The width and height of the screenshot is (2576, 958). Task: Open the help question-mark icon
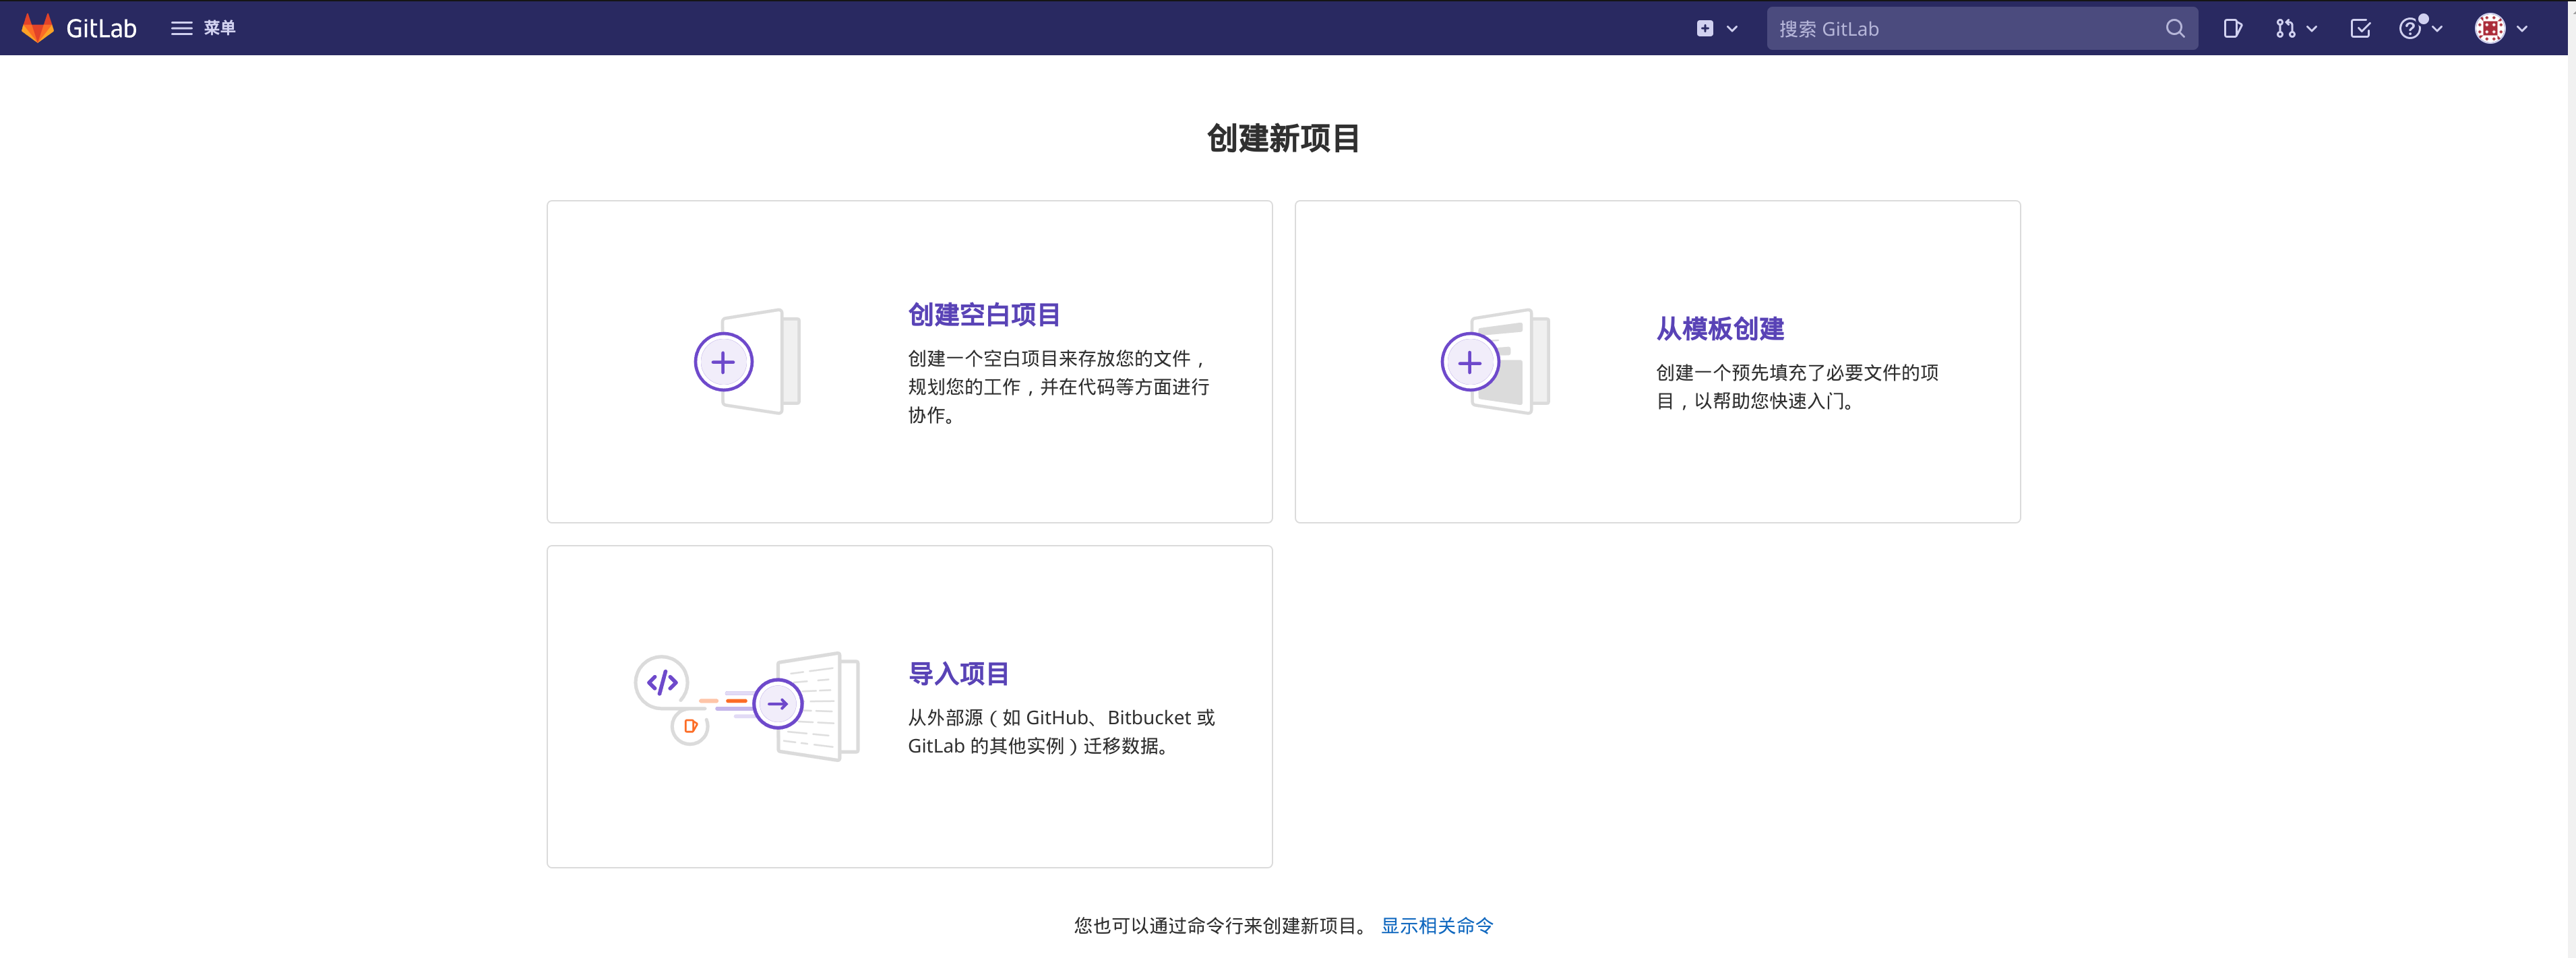tap(2410, 29)
